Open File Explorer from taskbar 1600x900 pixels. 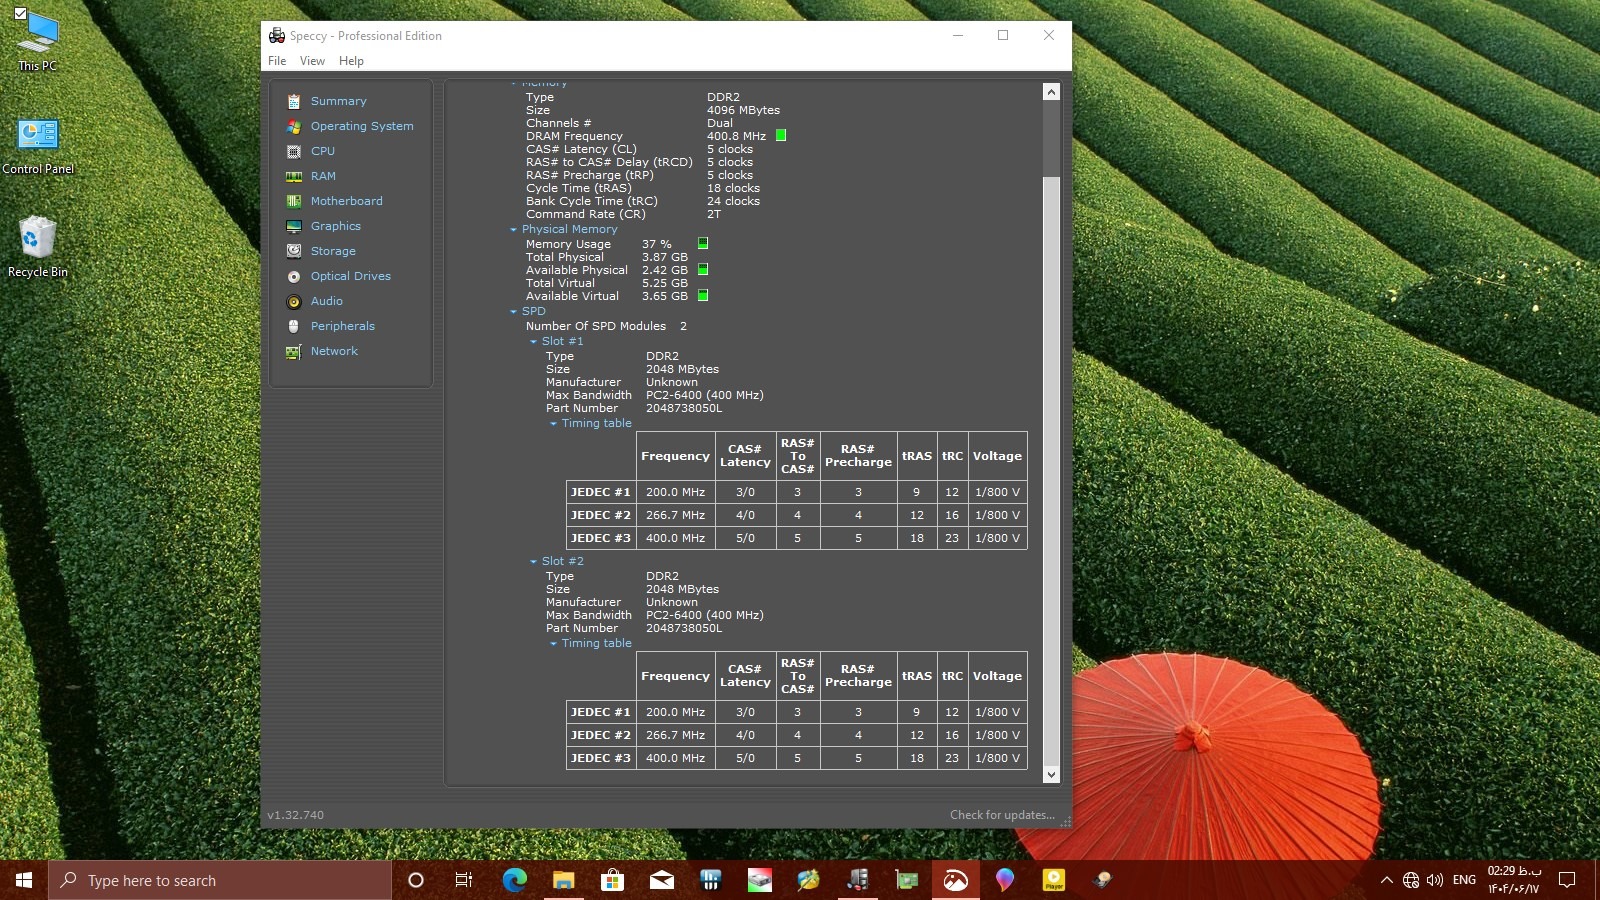[x=563, y=880]
